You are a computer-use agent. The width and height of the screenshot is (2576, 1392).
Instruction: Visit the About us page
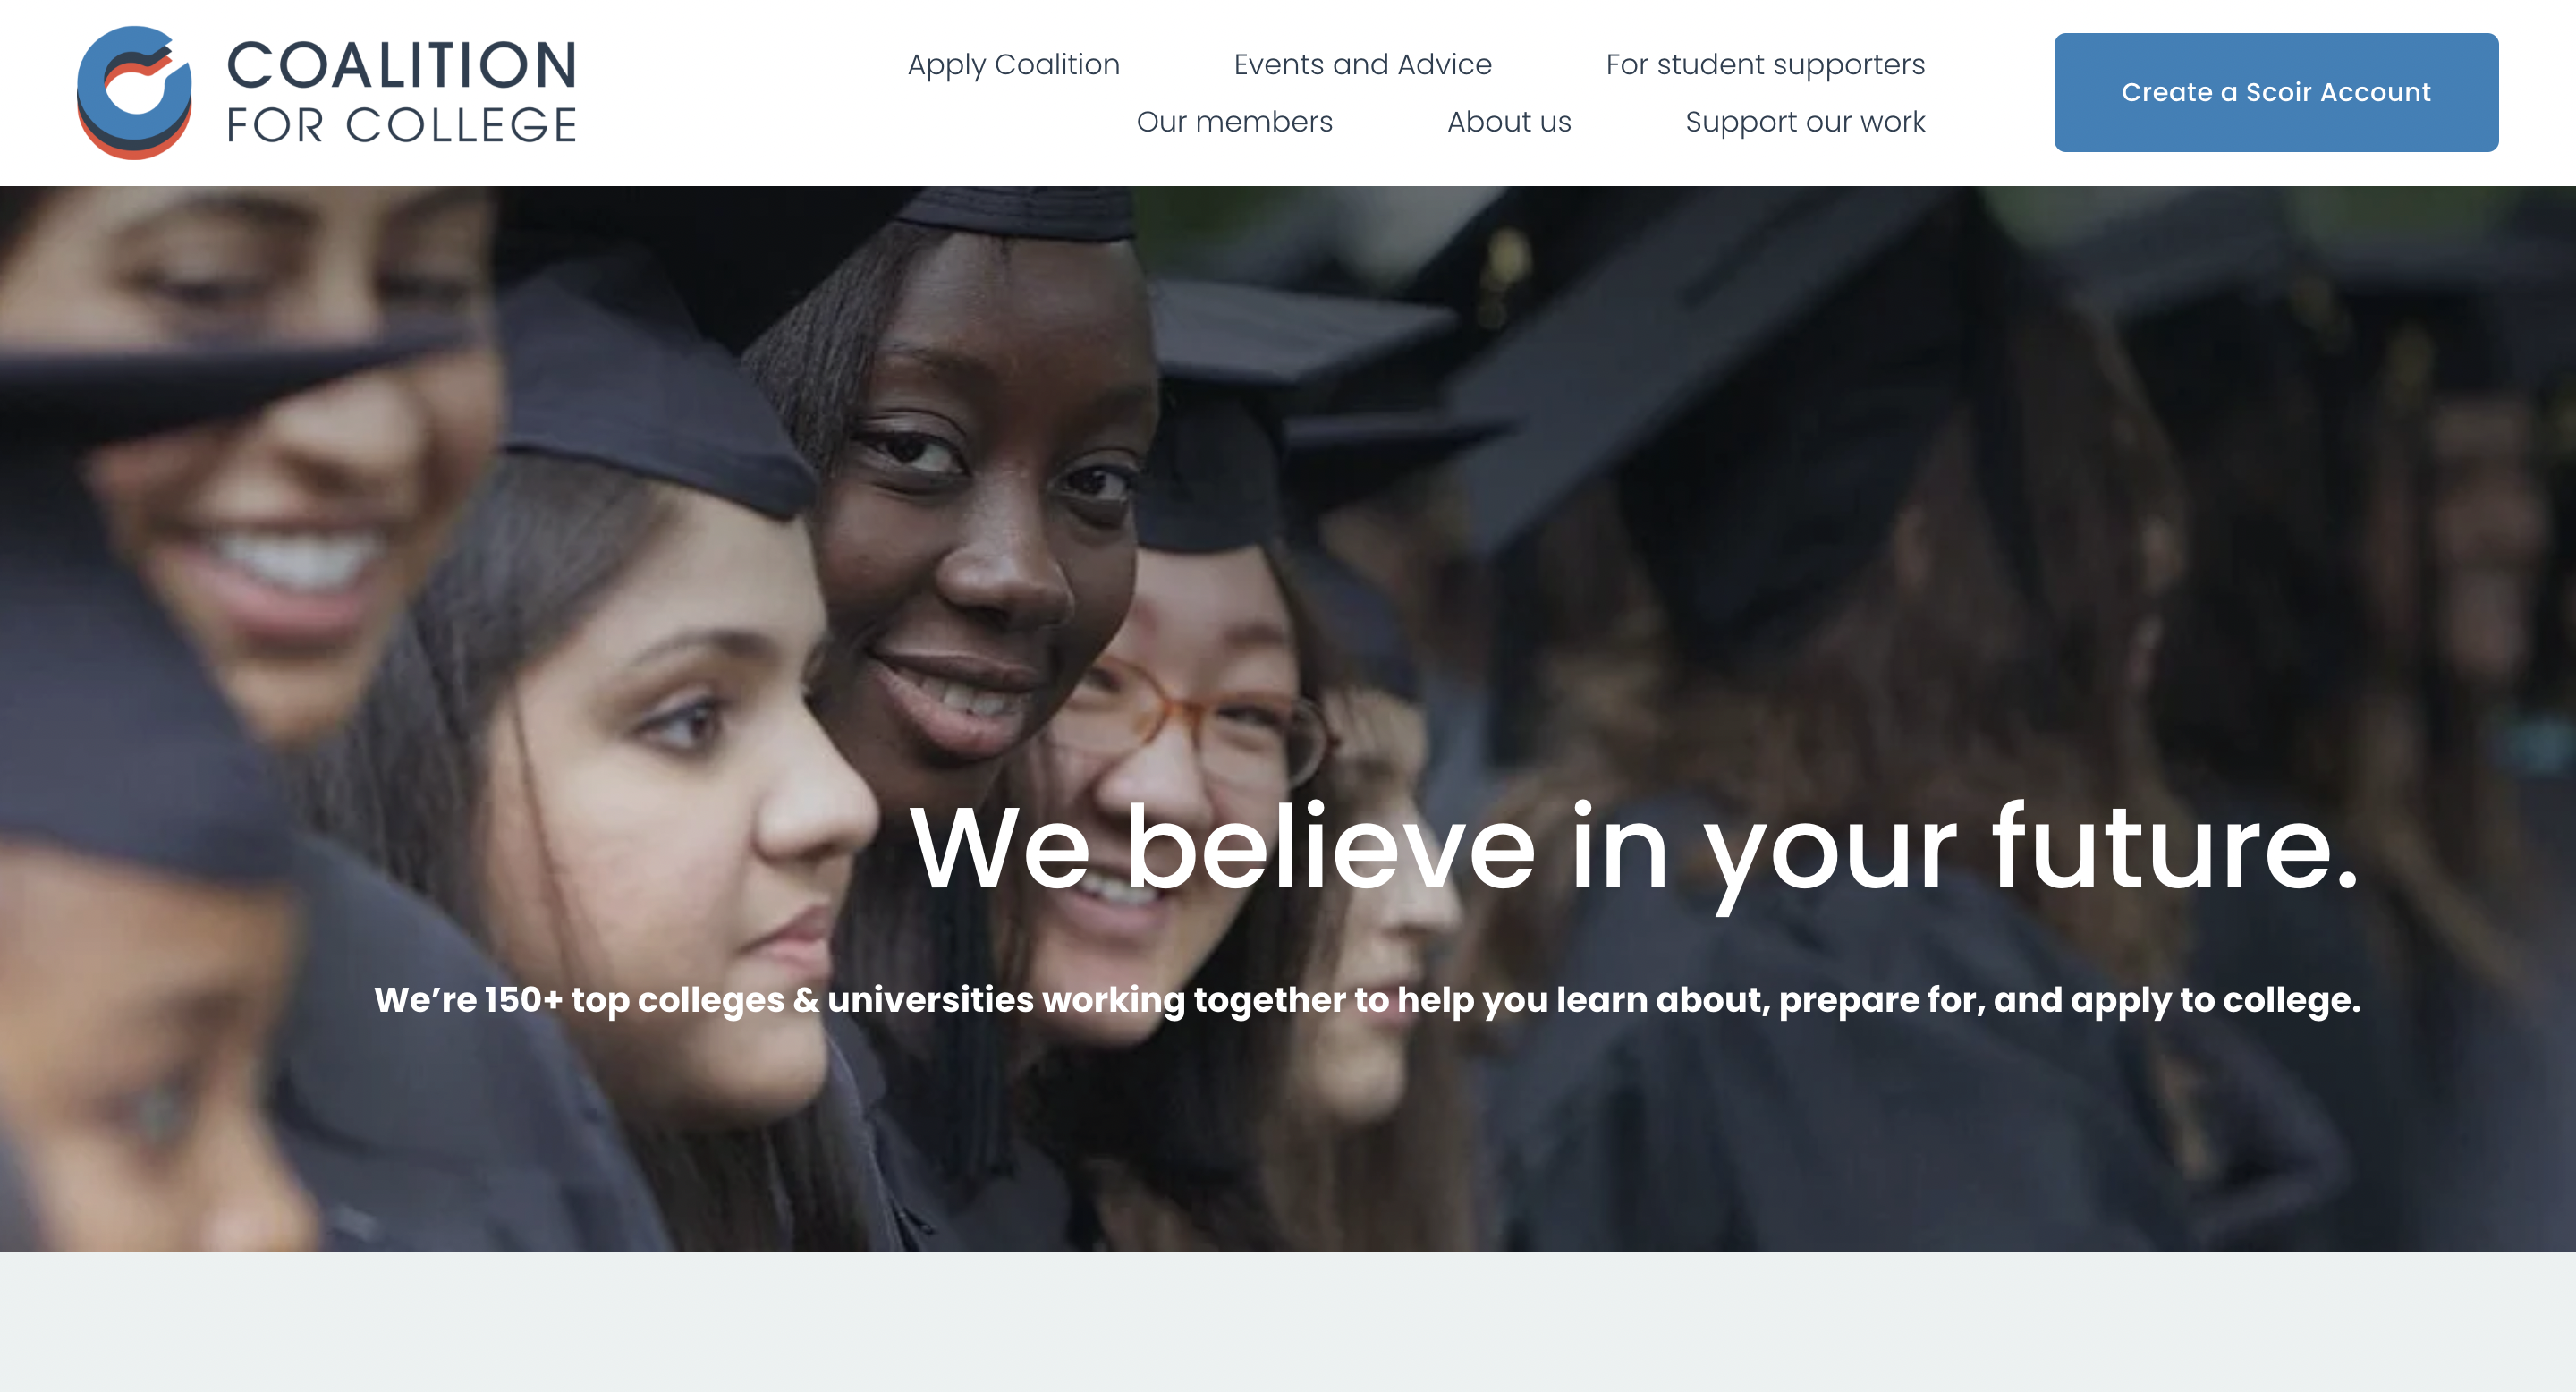click(1509, 121)
